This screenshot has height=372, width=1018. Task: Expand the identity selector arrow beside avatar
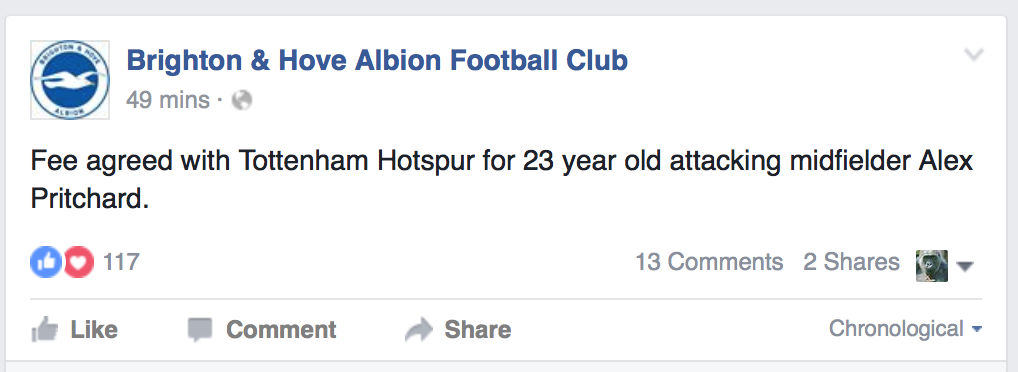click(x=965, y=266)
